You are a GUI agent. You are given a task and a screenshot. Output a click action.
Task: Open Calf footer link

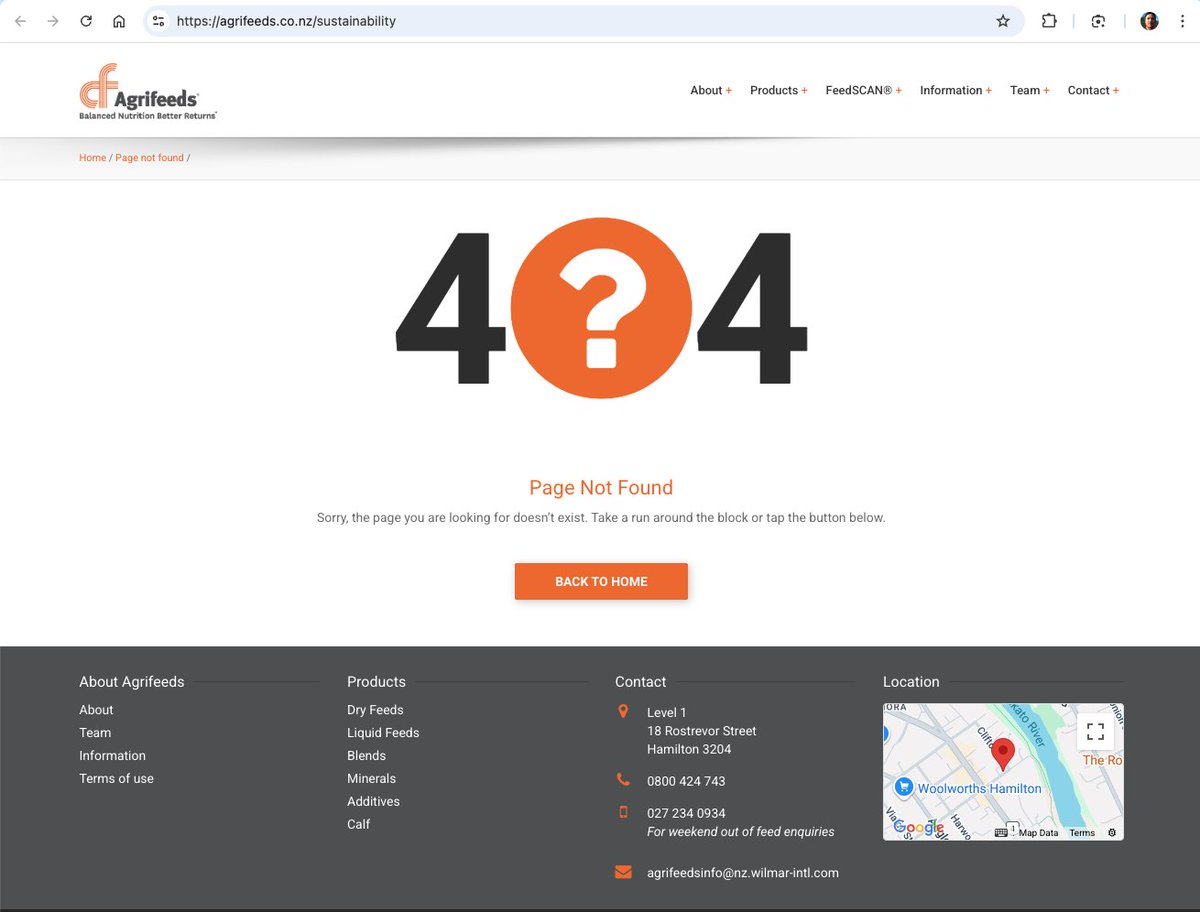[x=358, y=825]
